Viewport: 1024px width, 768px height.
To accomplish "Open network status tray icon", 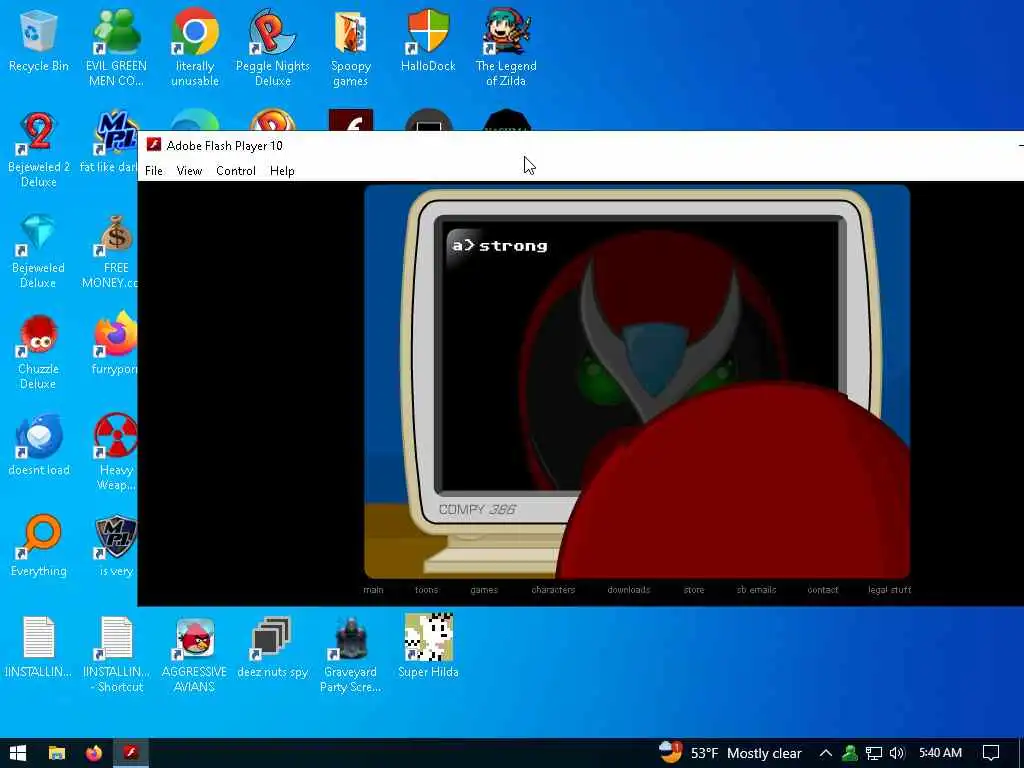I will tap(874, 753).
